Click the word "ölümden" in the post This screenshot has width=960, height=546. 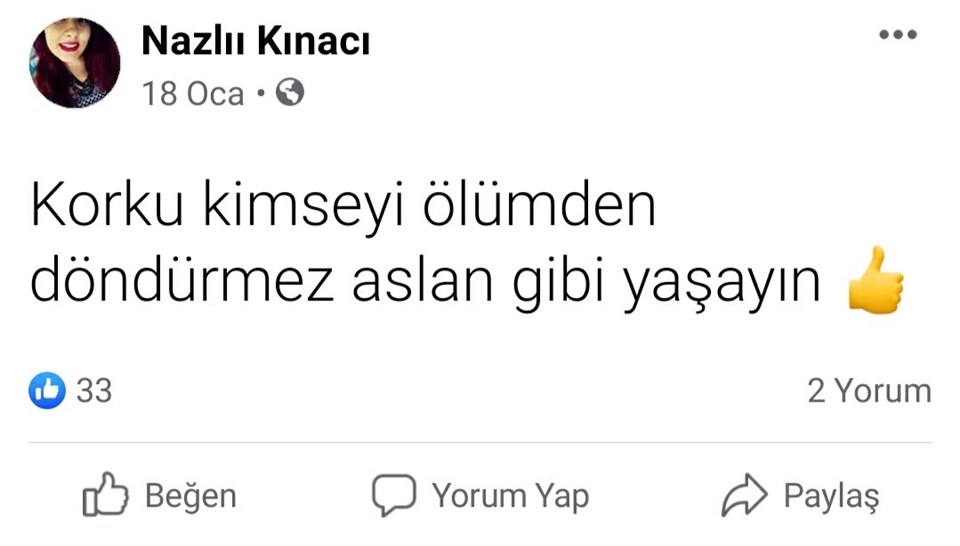(539, 204)
